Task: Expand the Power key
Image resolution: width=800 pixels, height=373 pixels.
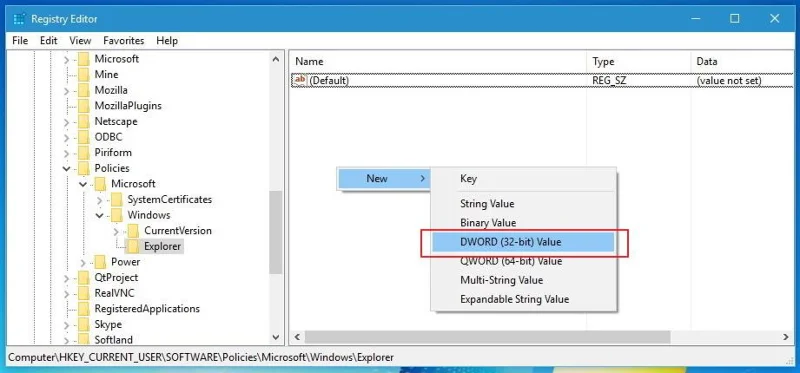Action: 83,262
